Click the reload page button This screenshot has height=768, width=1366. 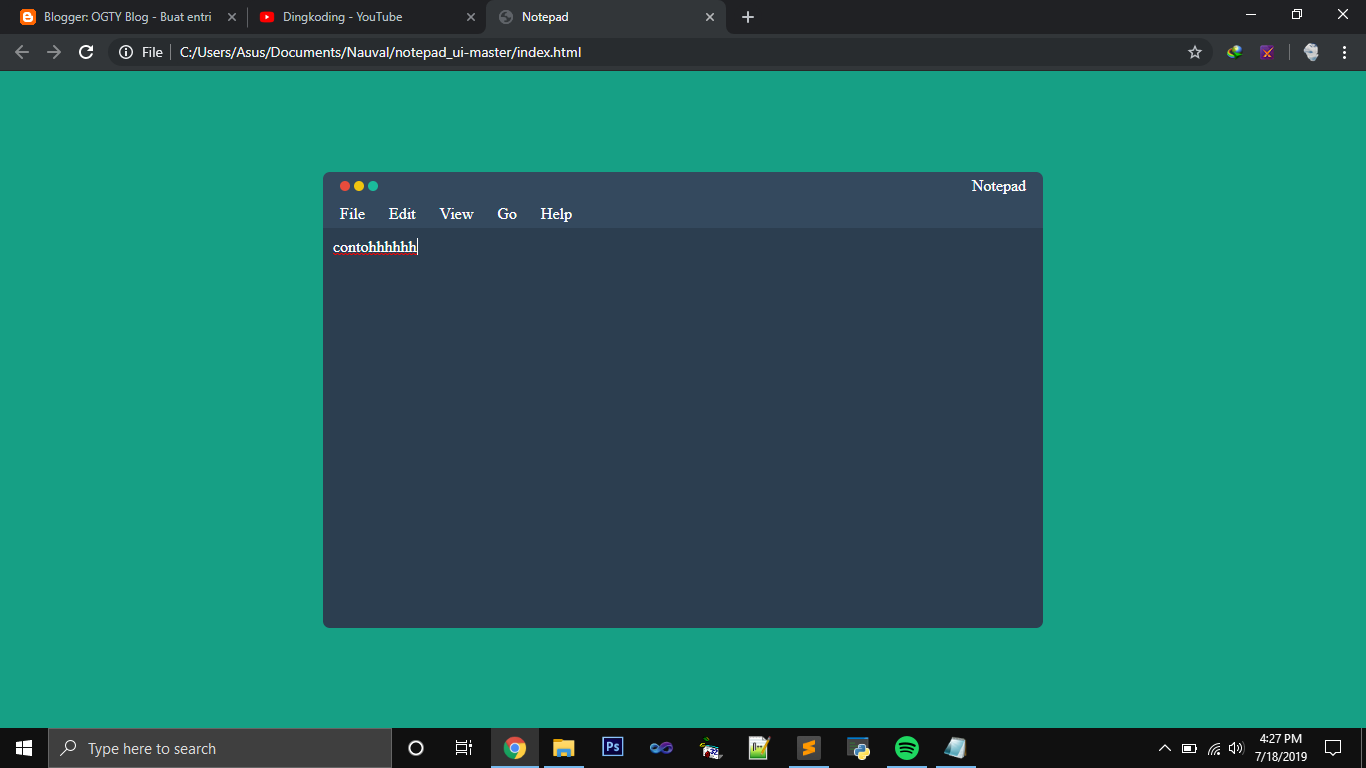(x=85, y=52)
